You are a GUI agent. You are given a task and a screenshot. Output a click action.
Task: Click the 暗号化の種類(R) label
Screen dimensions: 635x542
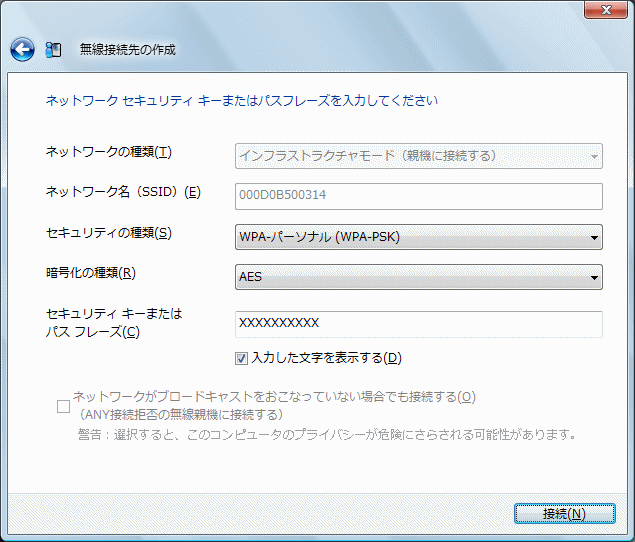(91, 272)
